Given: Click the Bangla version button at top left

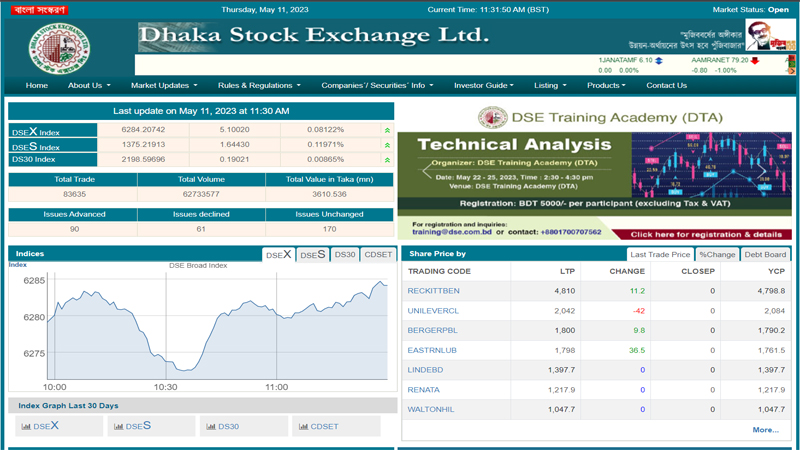Looking at the screenshot, I should tap(40, 10).
